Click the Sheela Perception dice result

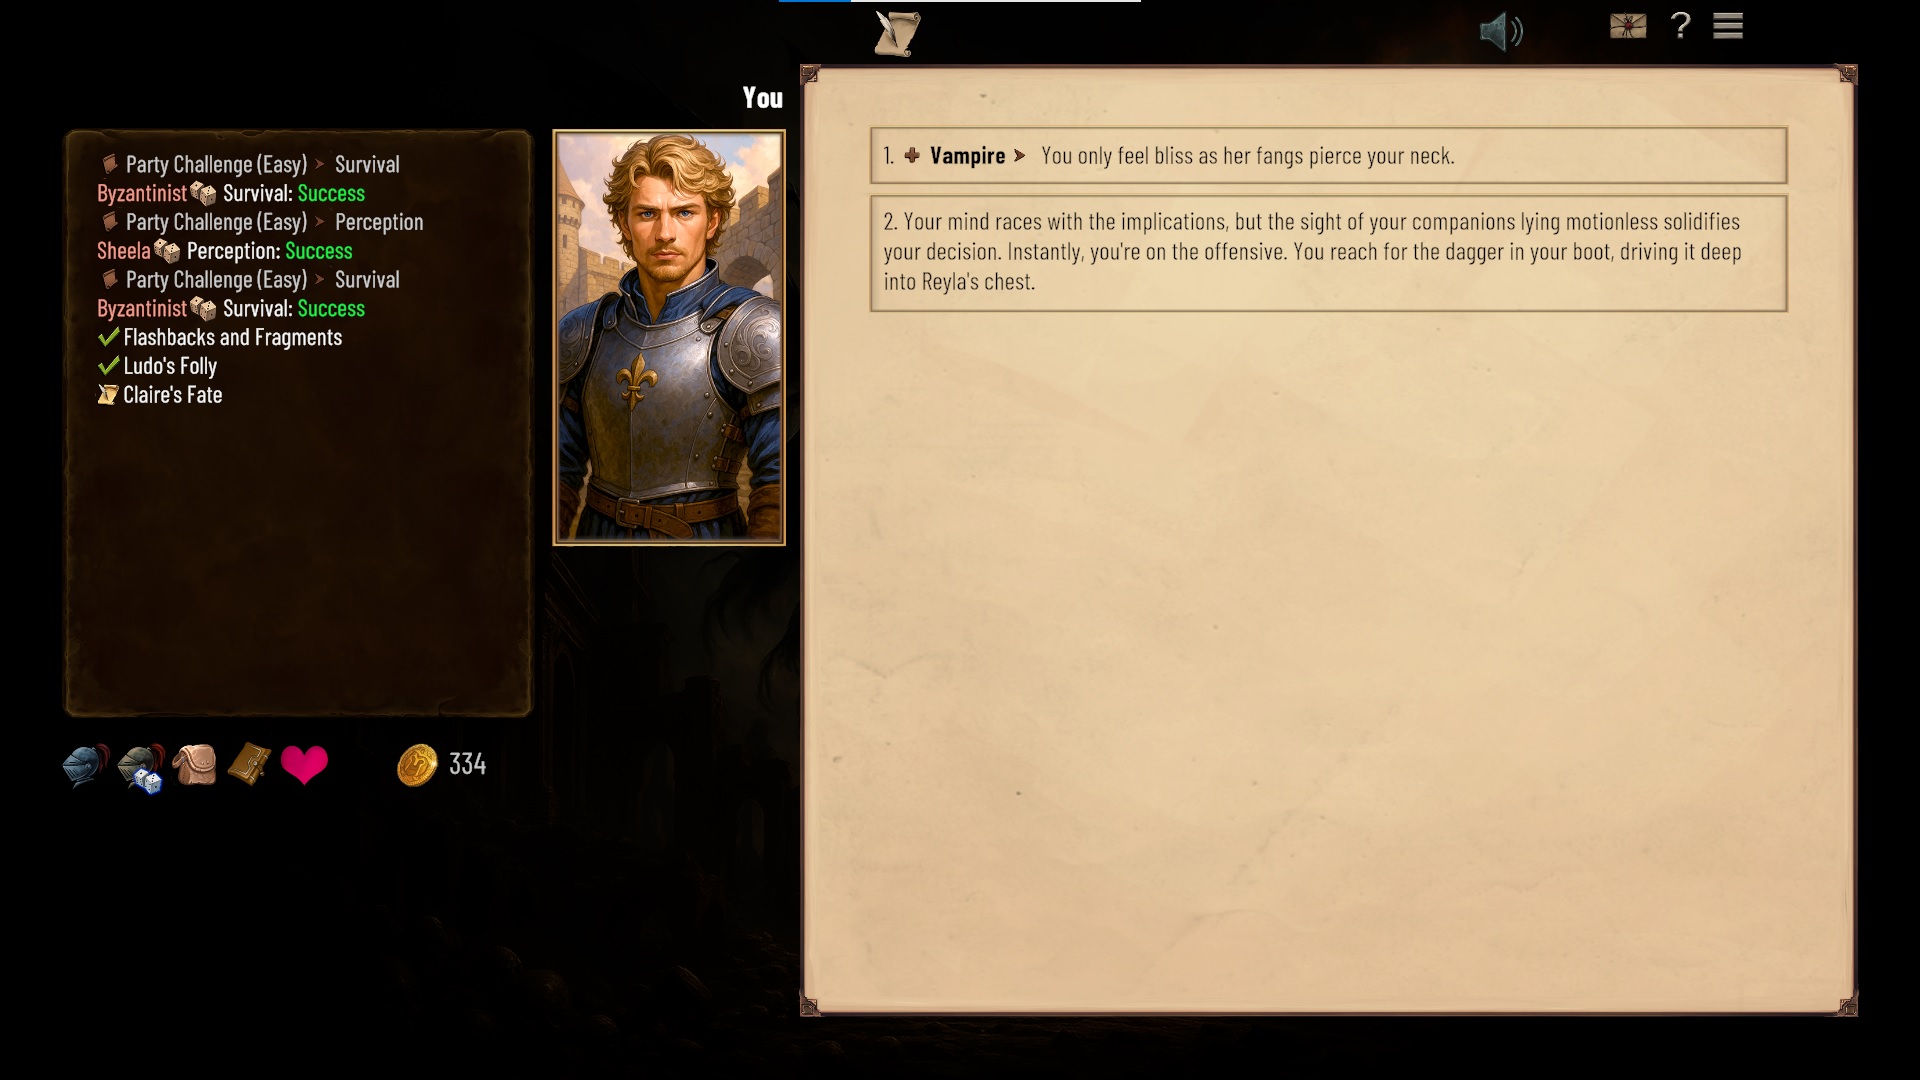[x=225, y=251]
